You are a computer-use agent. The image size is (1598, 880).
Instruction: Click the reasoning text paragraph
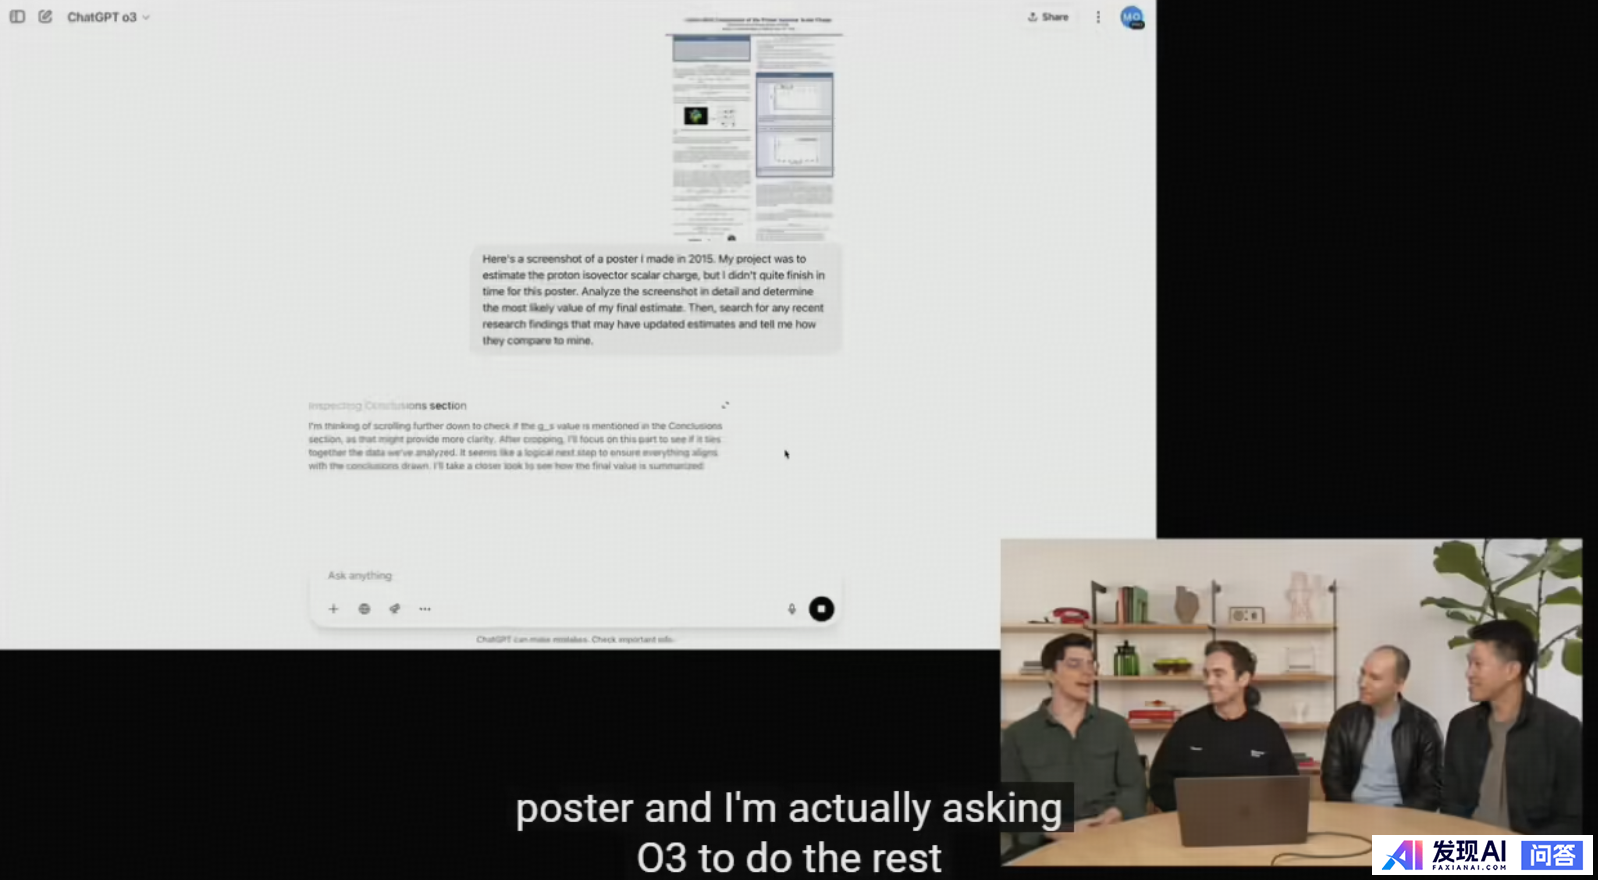click(515, 446)
